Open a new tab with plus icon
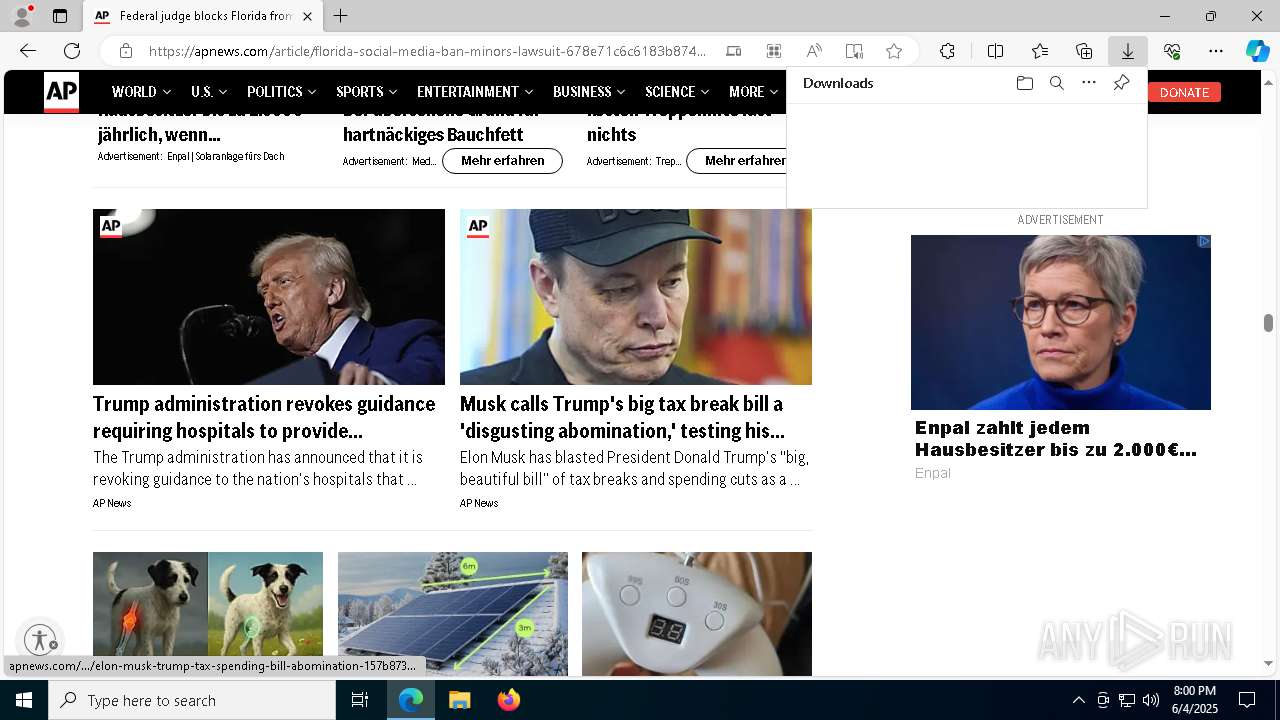 (x=341, y=16)
